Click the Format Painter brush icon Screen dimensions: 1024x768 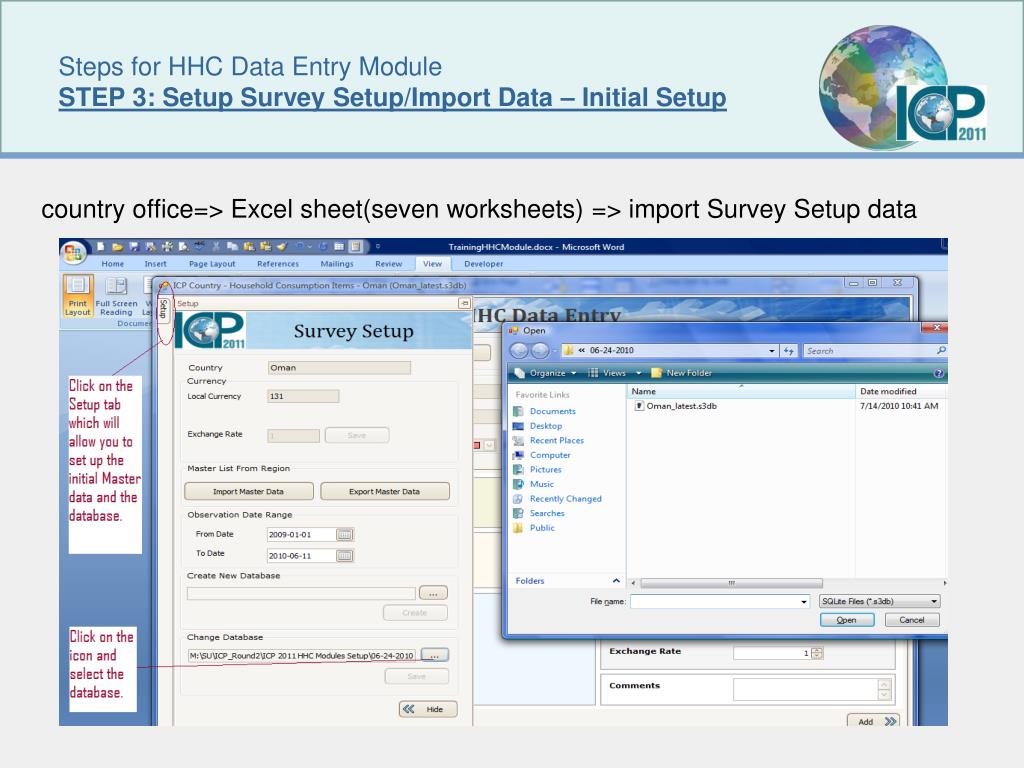coord(281,247)
